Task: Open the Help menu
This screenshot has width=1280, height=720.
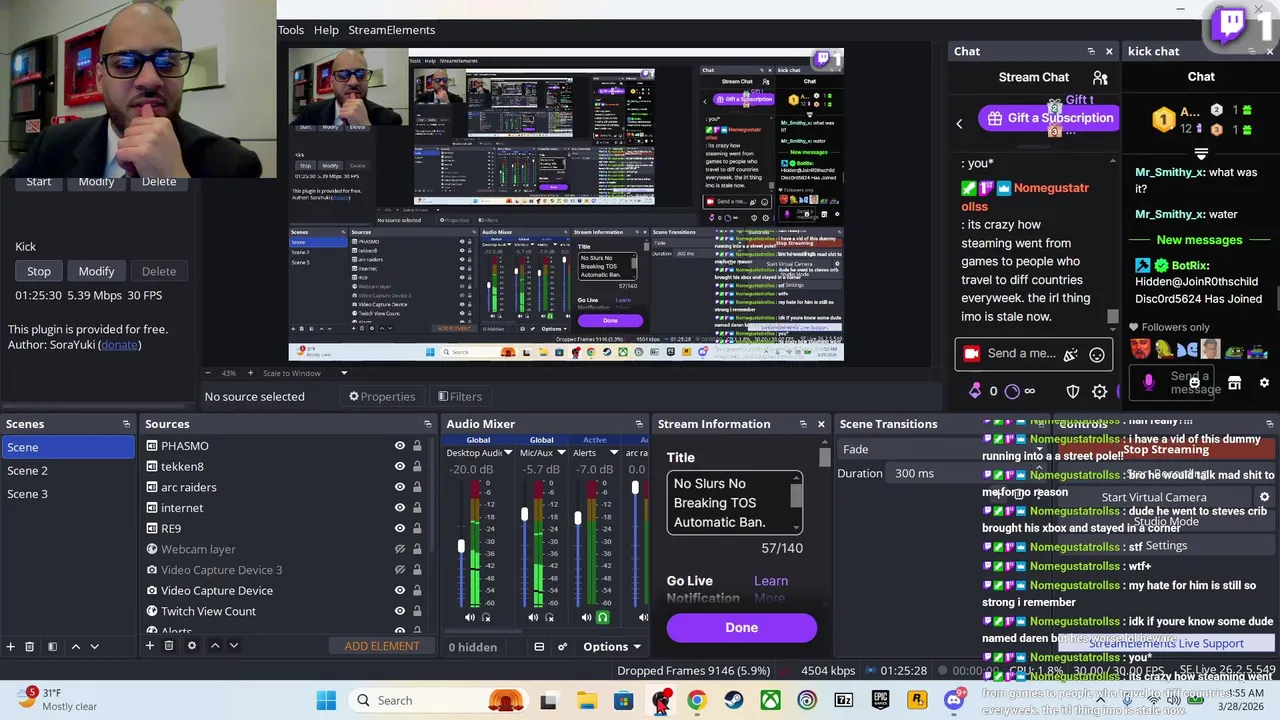Action: [326, 30]
